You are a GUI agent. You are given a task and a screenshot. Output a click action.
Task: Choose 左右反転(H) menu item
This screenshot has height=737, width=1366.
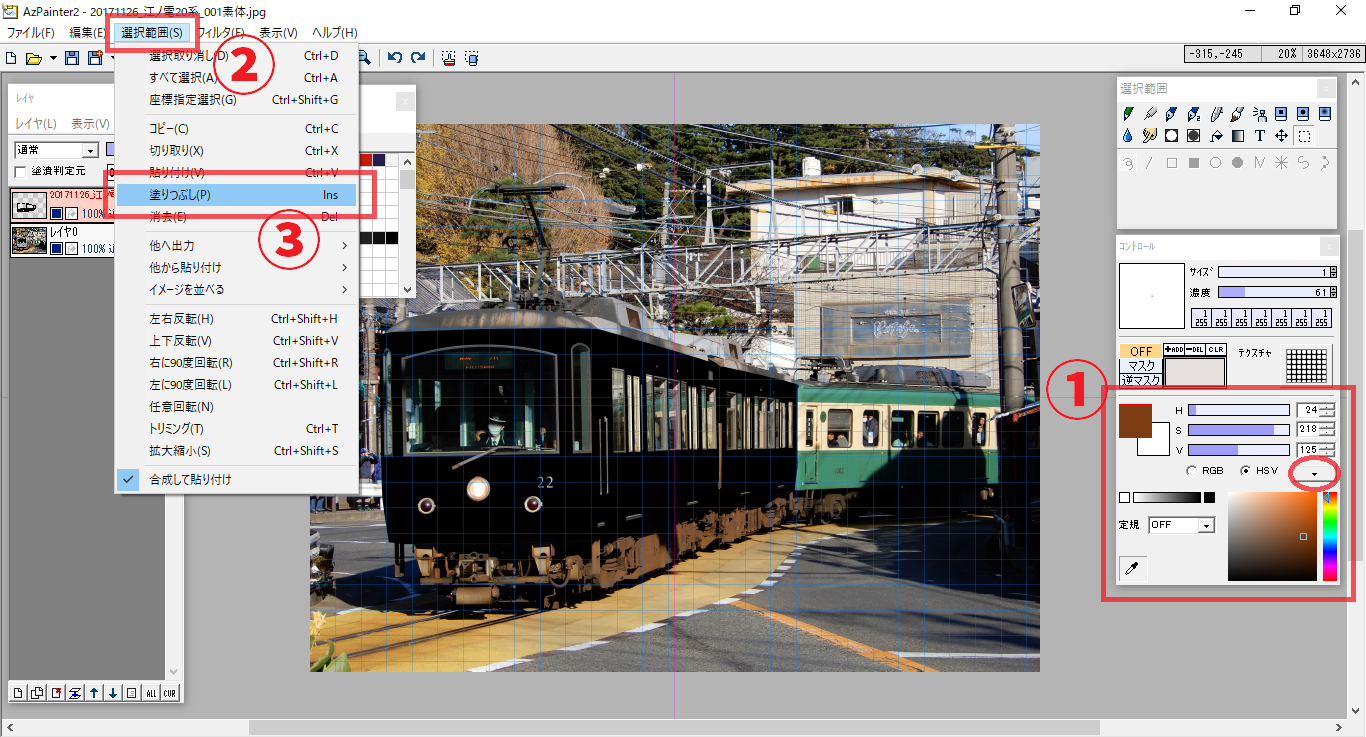pos(236,319)
